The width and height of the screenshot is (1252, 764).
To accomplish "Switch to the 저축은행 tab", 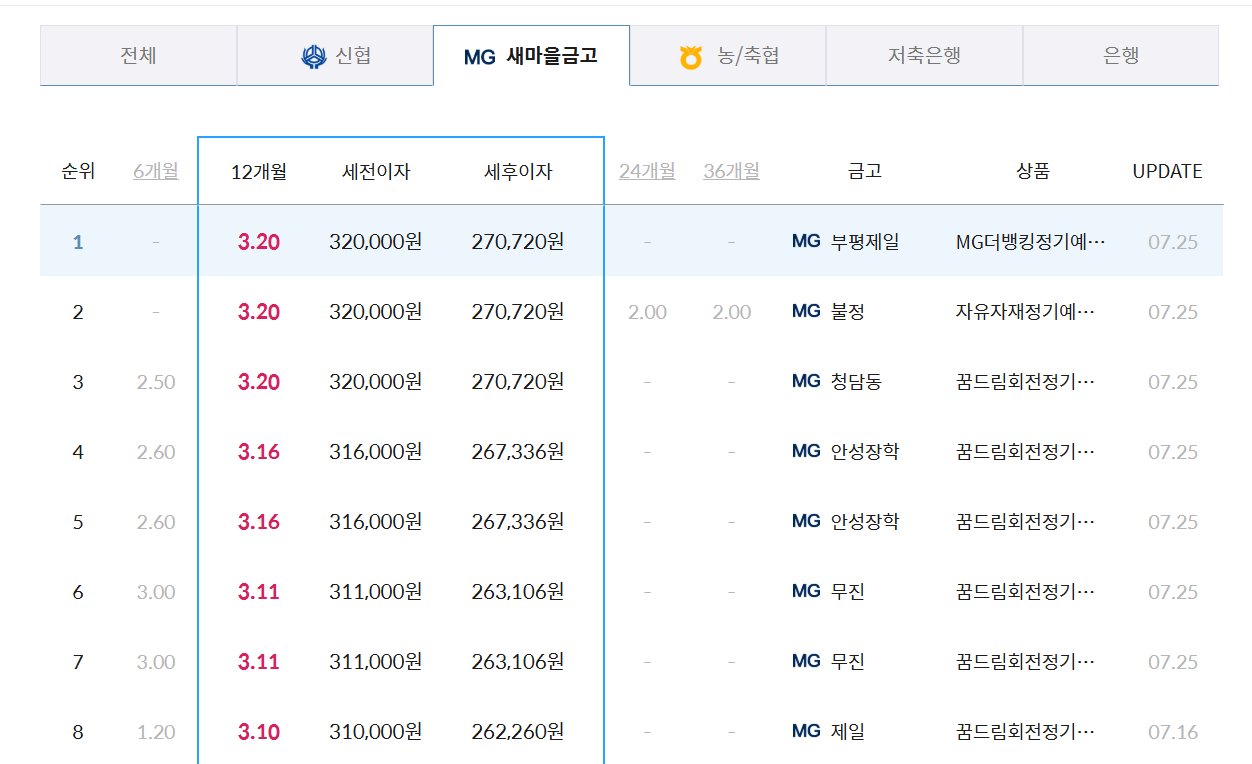I will [924, 56].
